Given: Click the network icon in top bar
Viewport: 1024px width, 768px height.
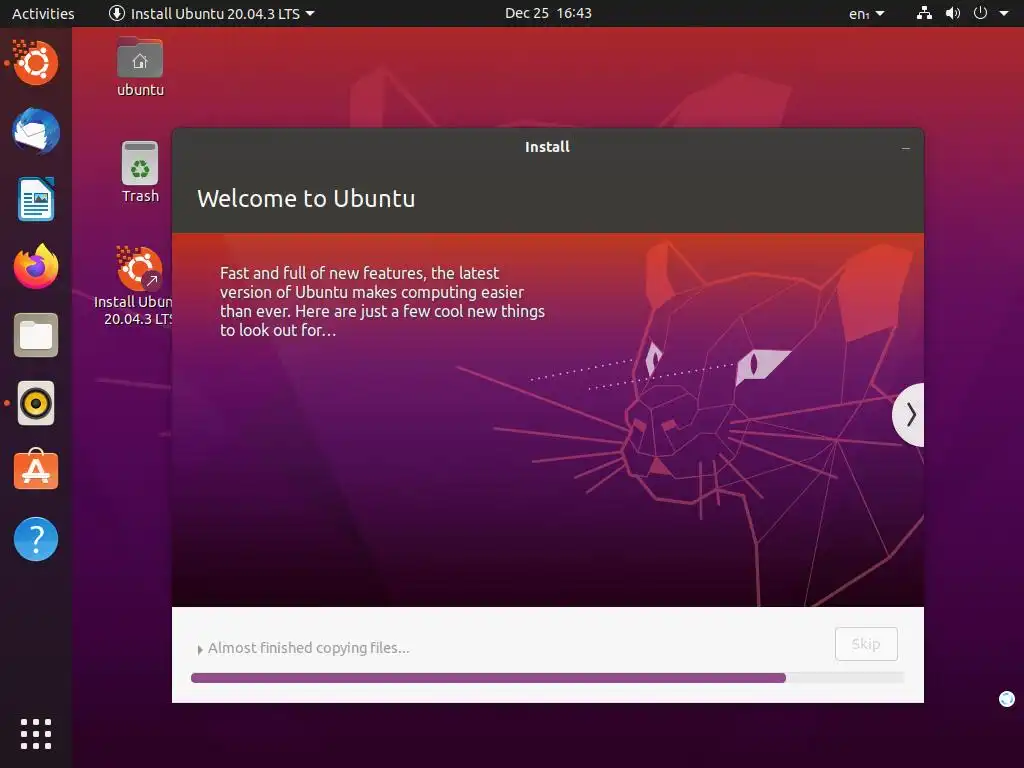Looking at the screenshot, I should coord(924,13).
